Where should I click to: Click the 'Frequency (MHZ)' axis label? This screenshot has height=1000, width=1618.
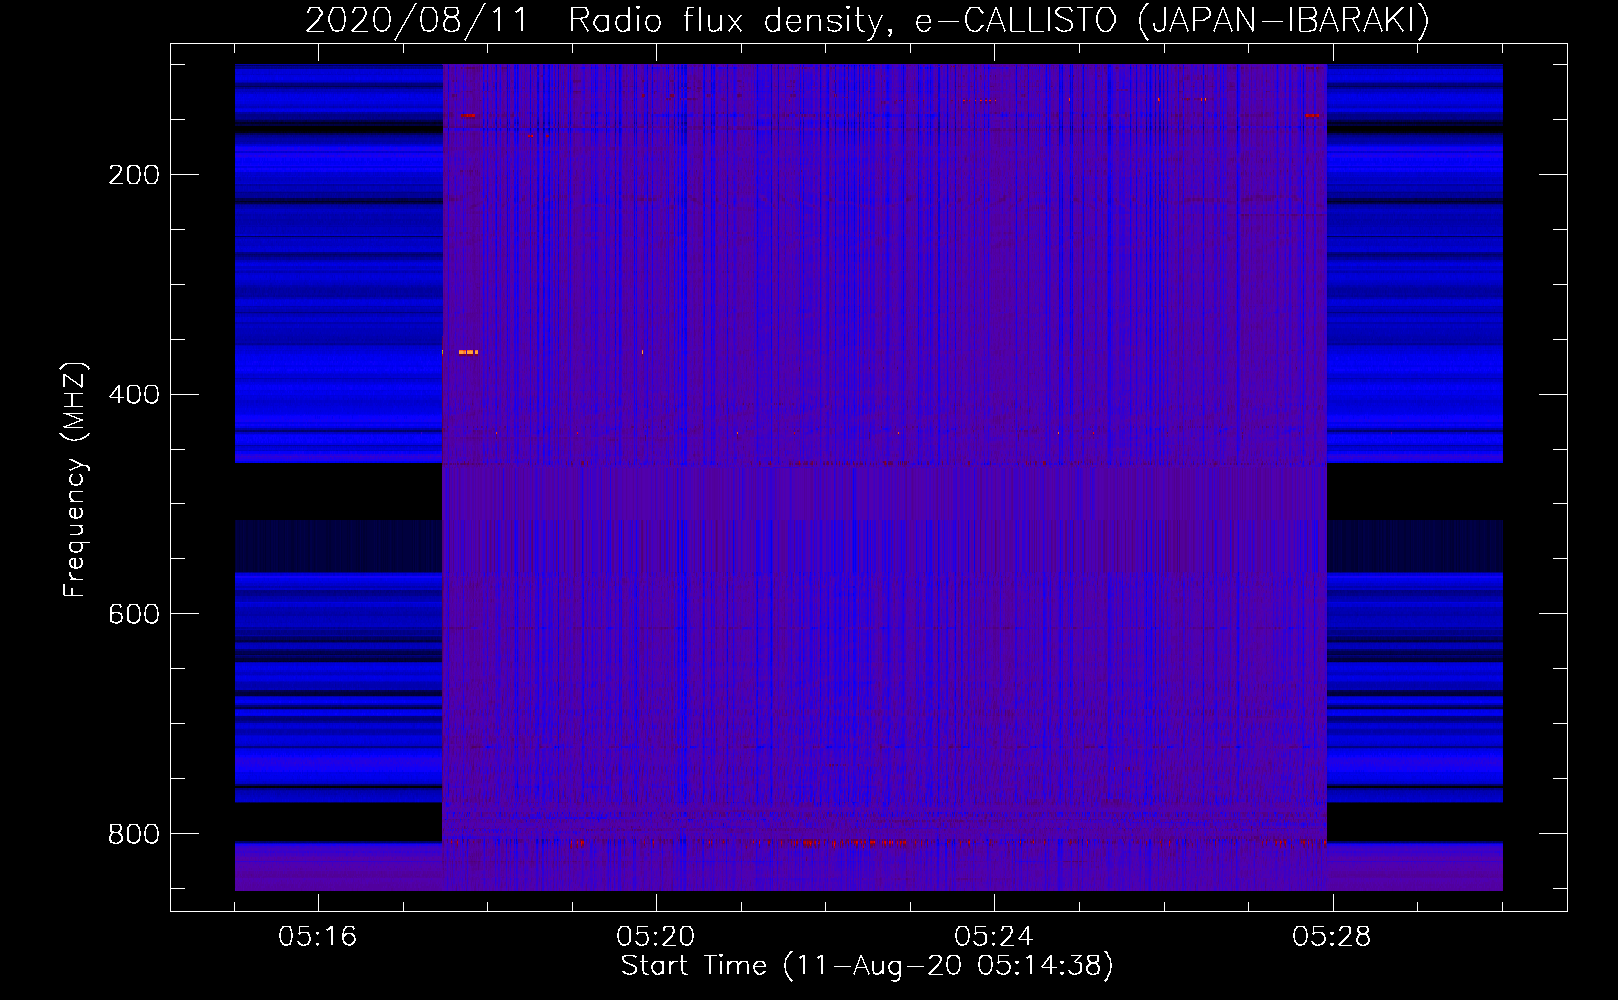(x=75, y=480)
